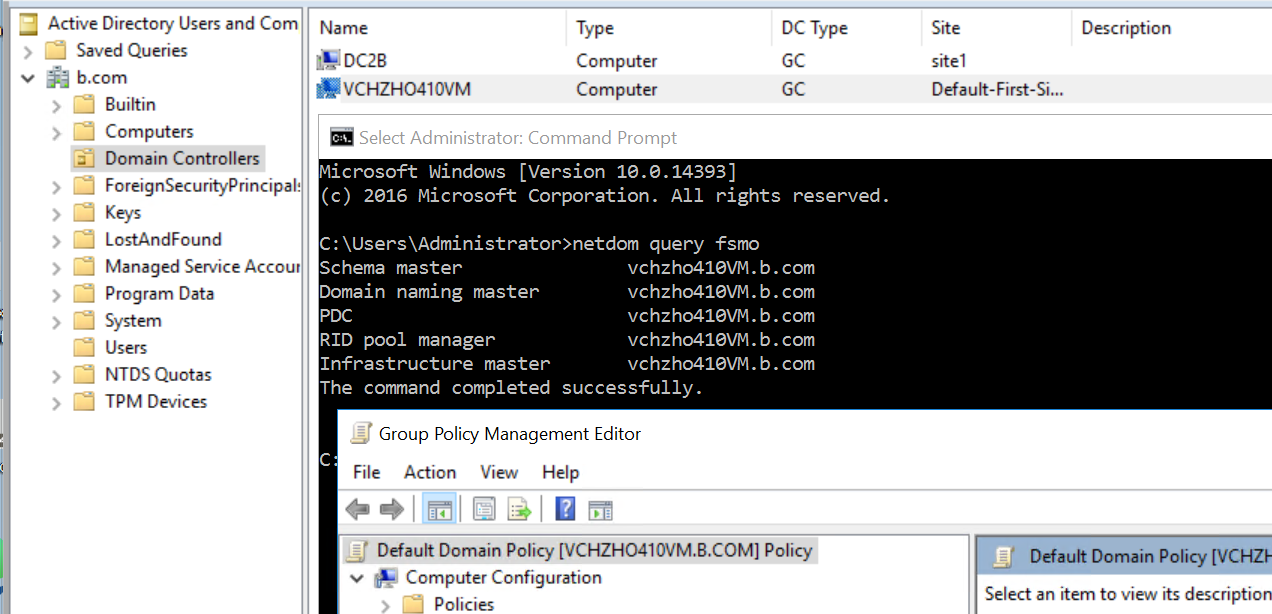1272x614 pixels.
Task: Click the b.com domain icon
Action: coord(58,77)
